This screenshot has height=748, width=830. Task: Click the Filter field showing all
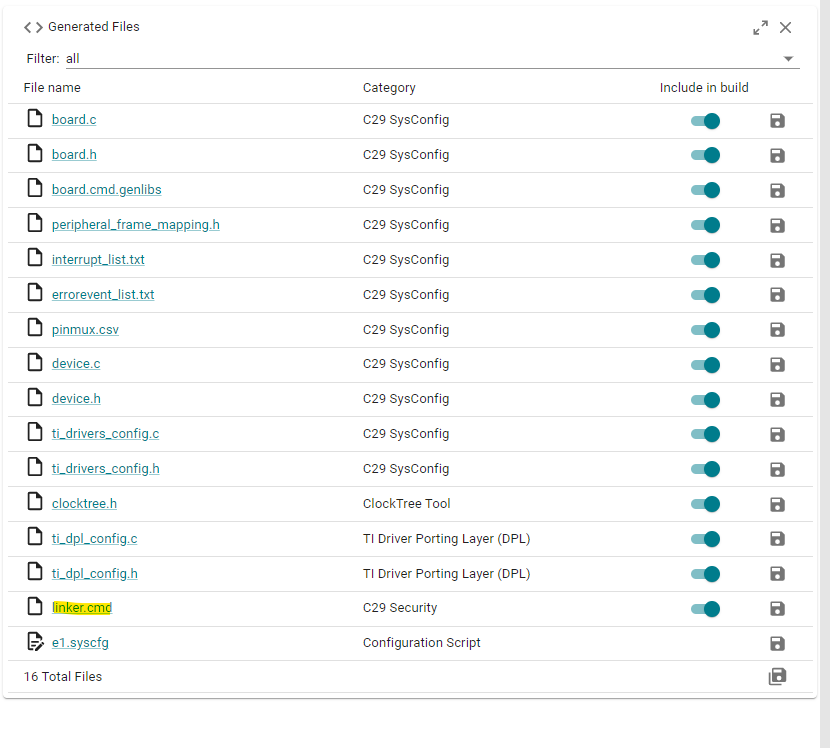click(x=432, y=59)
